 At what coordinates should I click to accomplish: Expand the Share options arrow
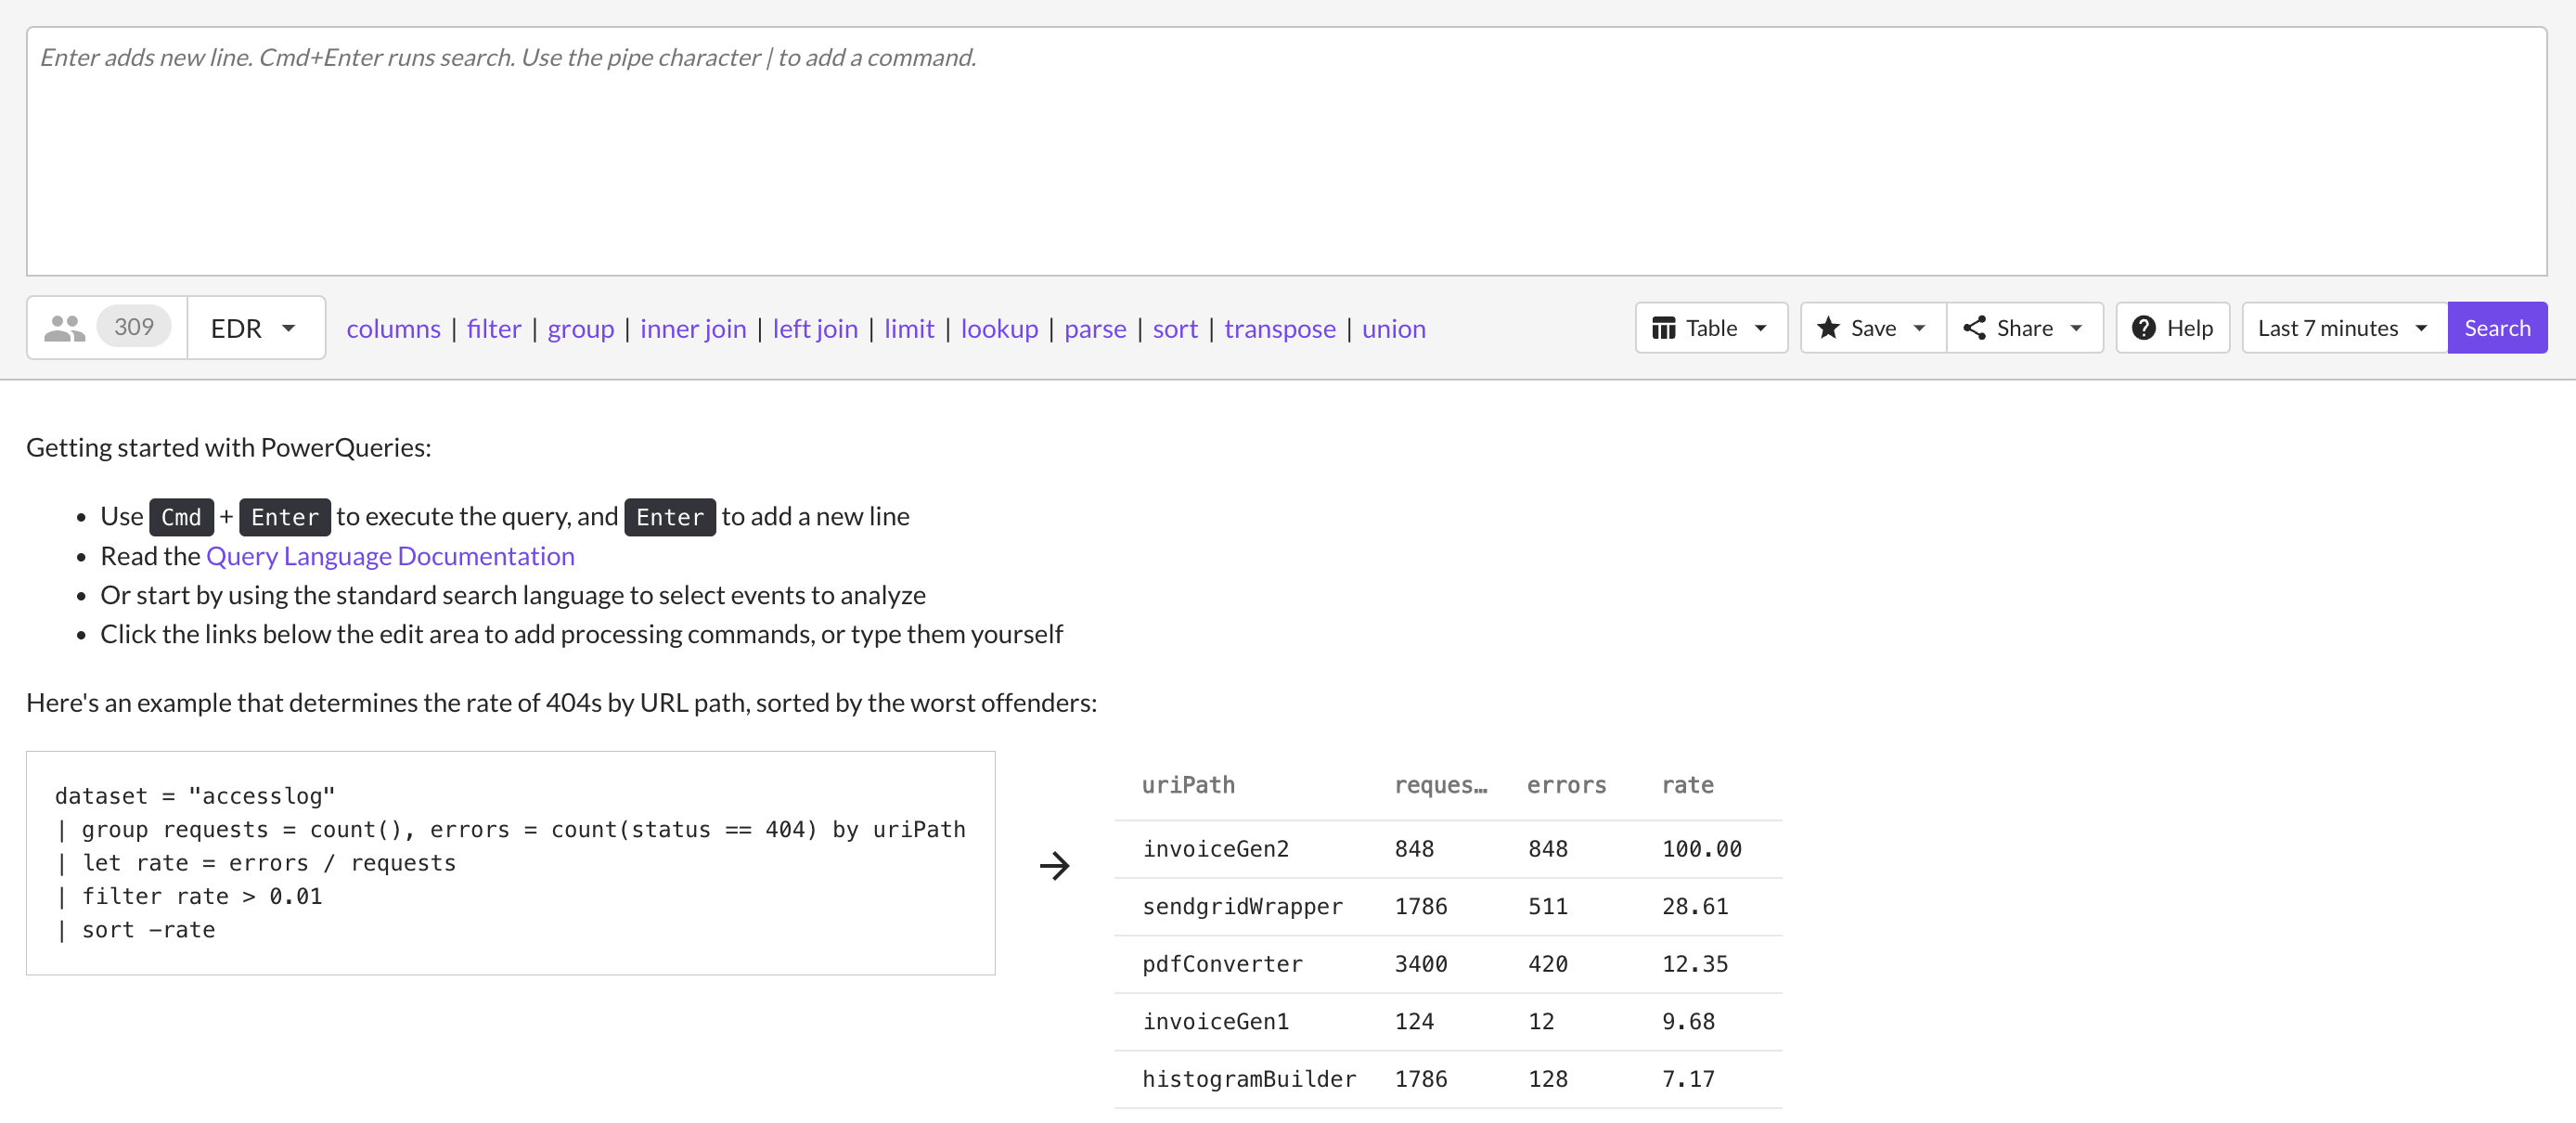[x=2076, y=328]
